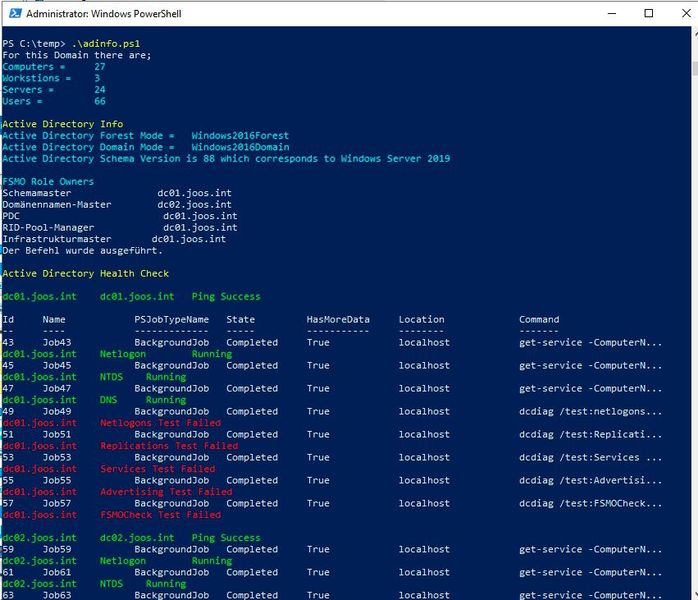The height and width of the screenshot is (600, 698).
Task: Click the 'Schemamaster' row label
Action: (x=37, y=193)
